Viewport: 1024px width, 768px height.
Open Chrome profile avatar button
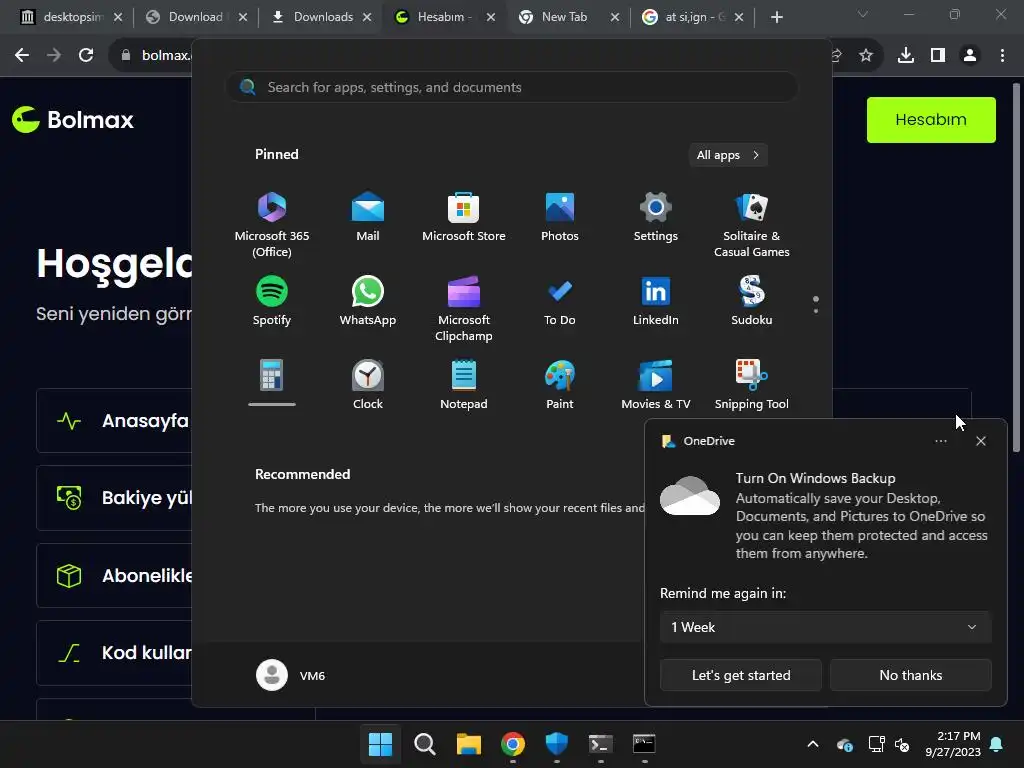click(x=970, y=56)
